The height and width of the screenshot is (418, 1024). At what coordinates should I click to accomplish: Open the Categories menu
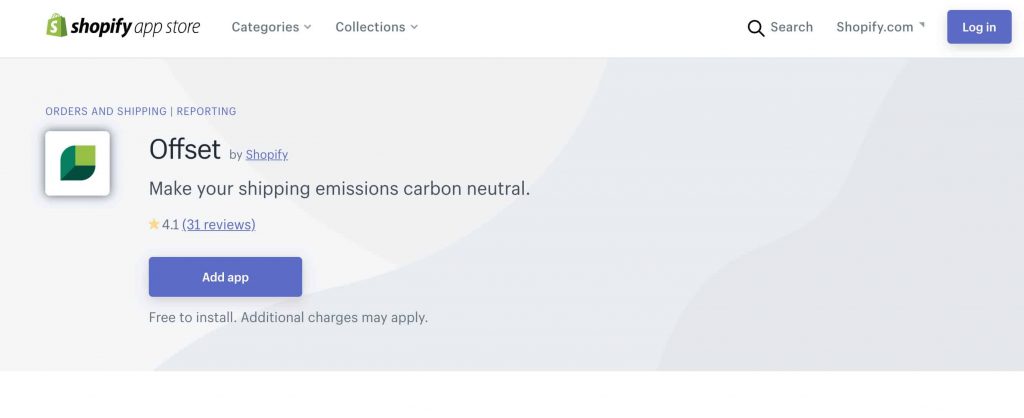click(272, 27)
